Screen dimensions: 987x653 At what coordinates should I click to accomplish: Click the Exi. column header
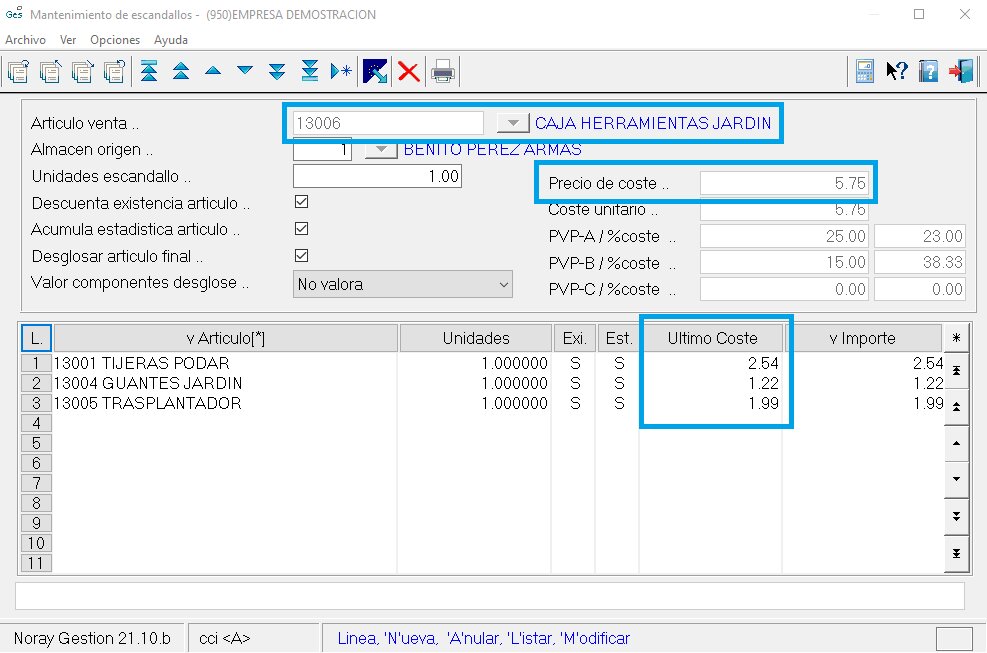pos(574,338)
